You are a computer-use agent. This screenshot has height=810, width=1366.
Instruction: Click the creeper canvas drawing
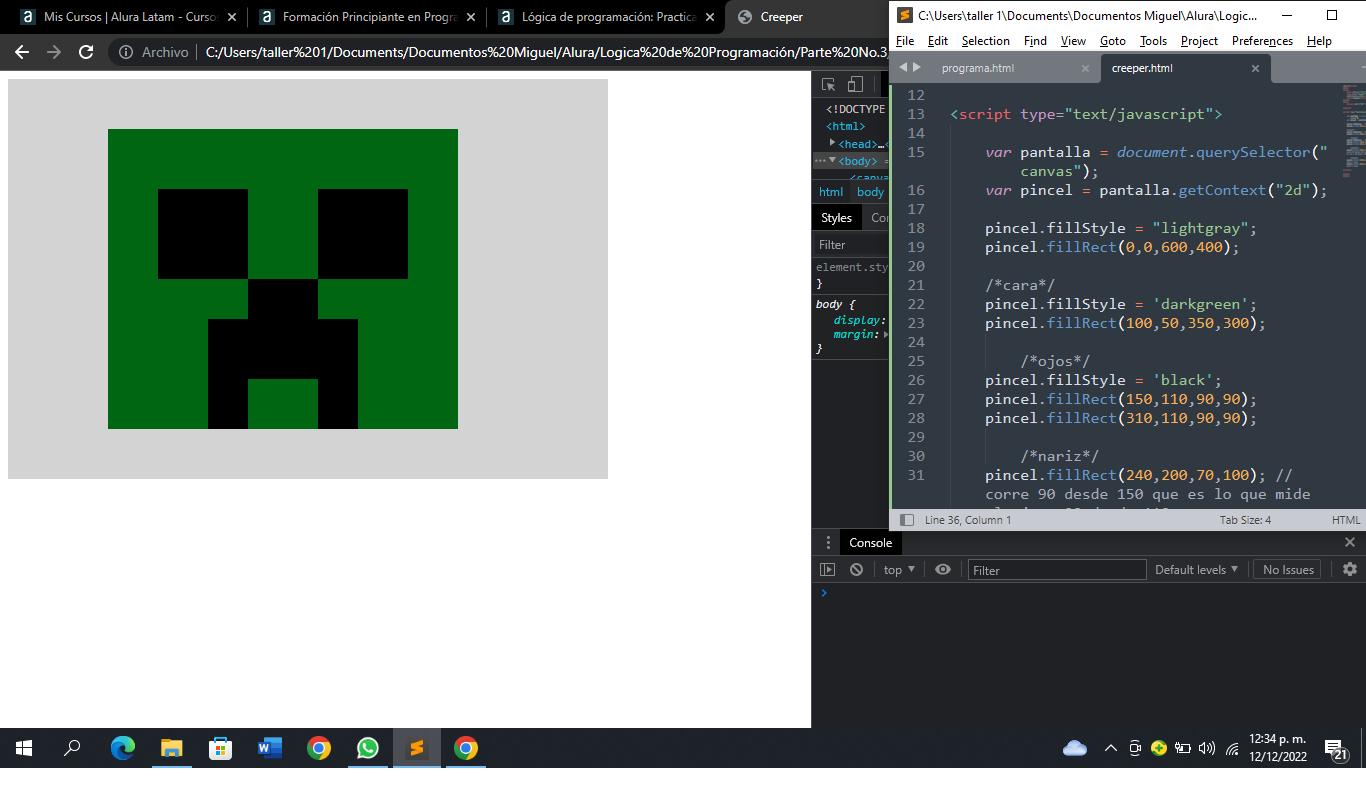click(308, 279)
